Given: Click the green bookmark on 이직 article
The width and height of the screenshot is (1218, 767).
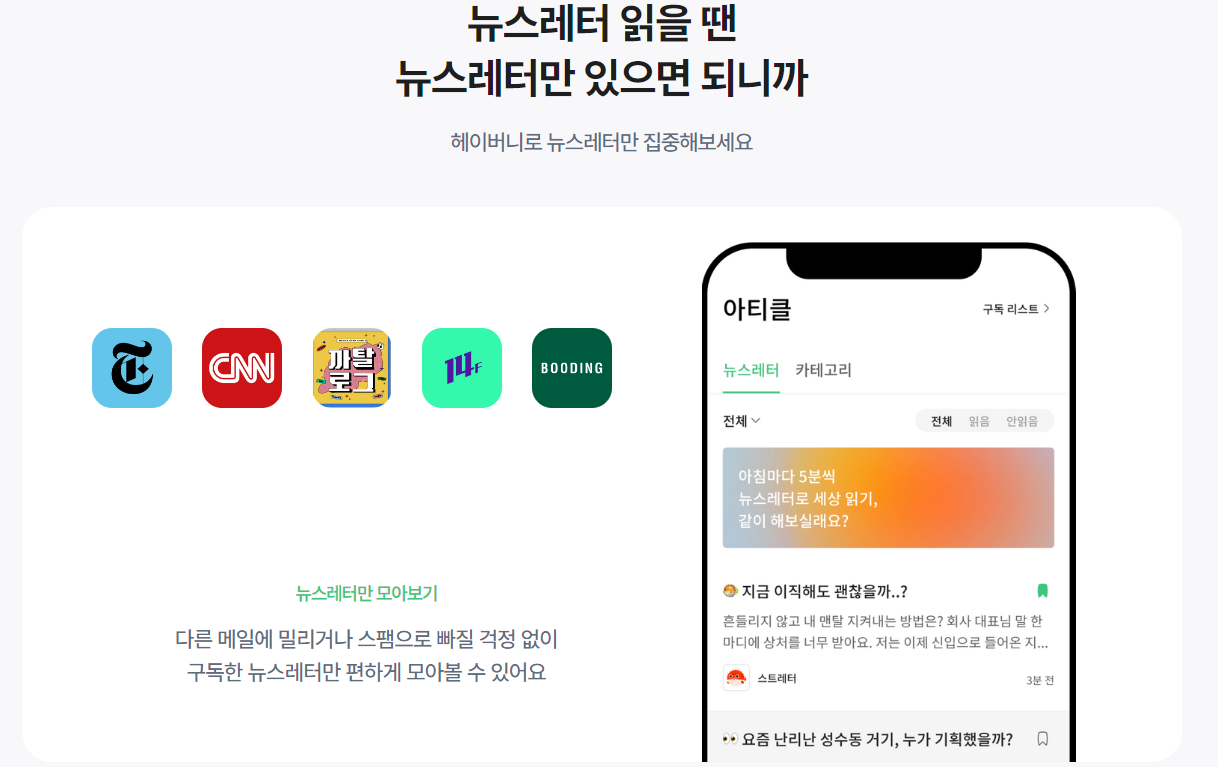Looking at the screenshot, I should 1043,591.
